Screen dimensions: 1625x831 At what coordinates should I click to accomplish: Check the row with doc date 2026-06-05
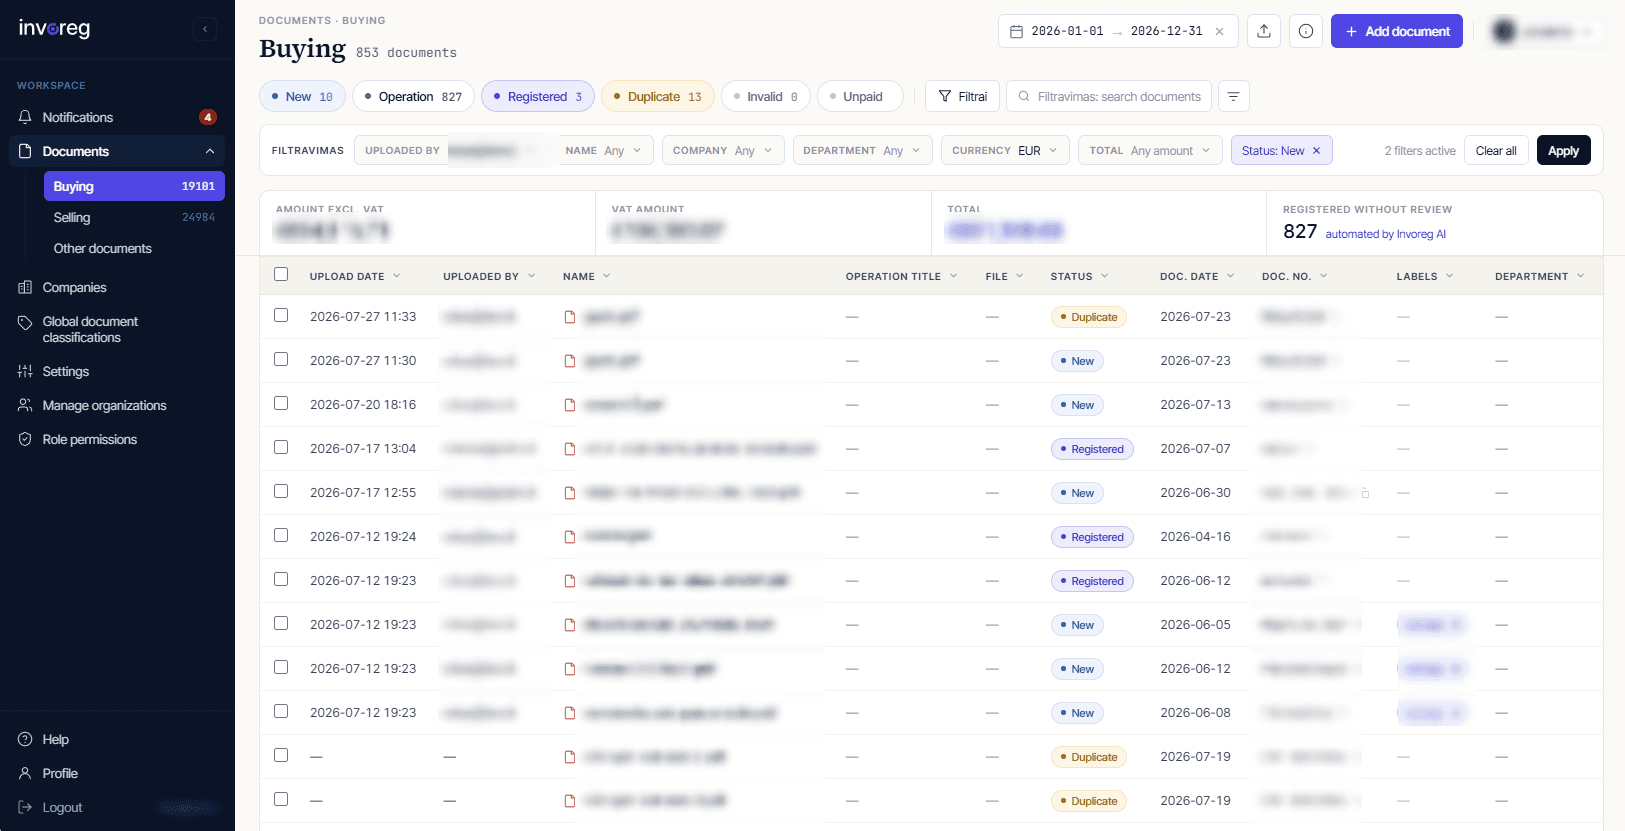coord(281,623)
